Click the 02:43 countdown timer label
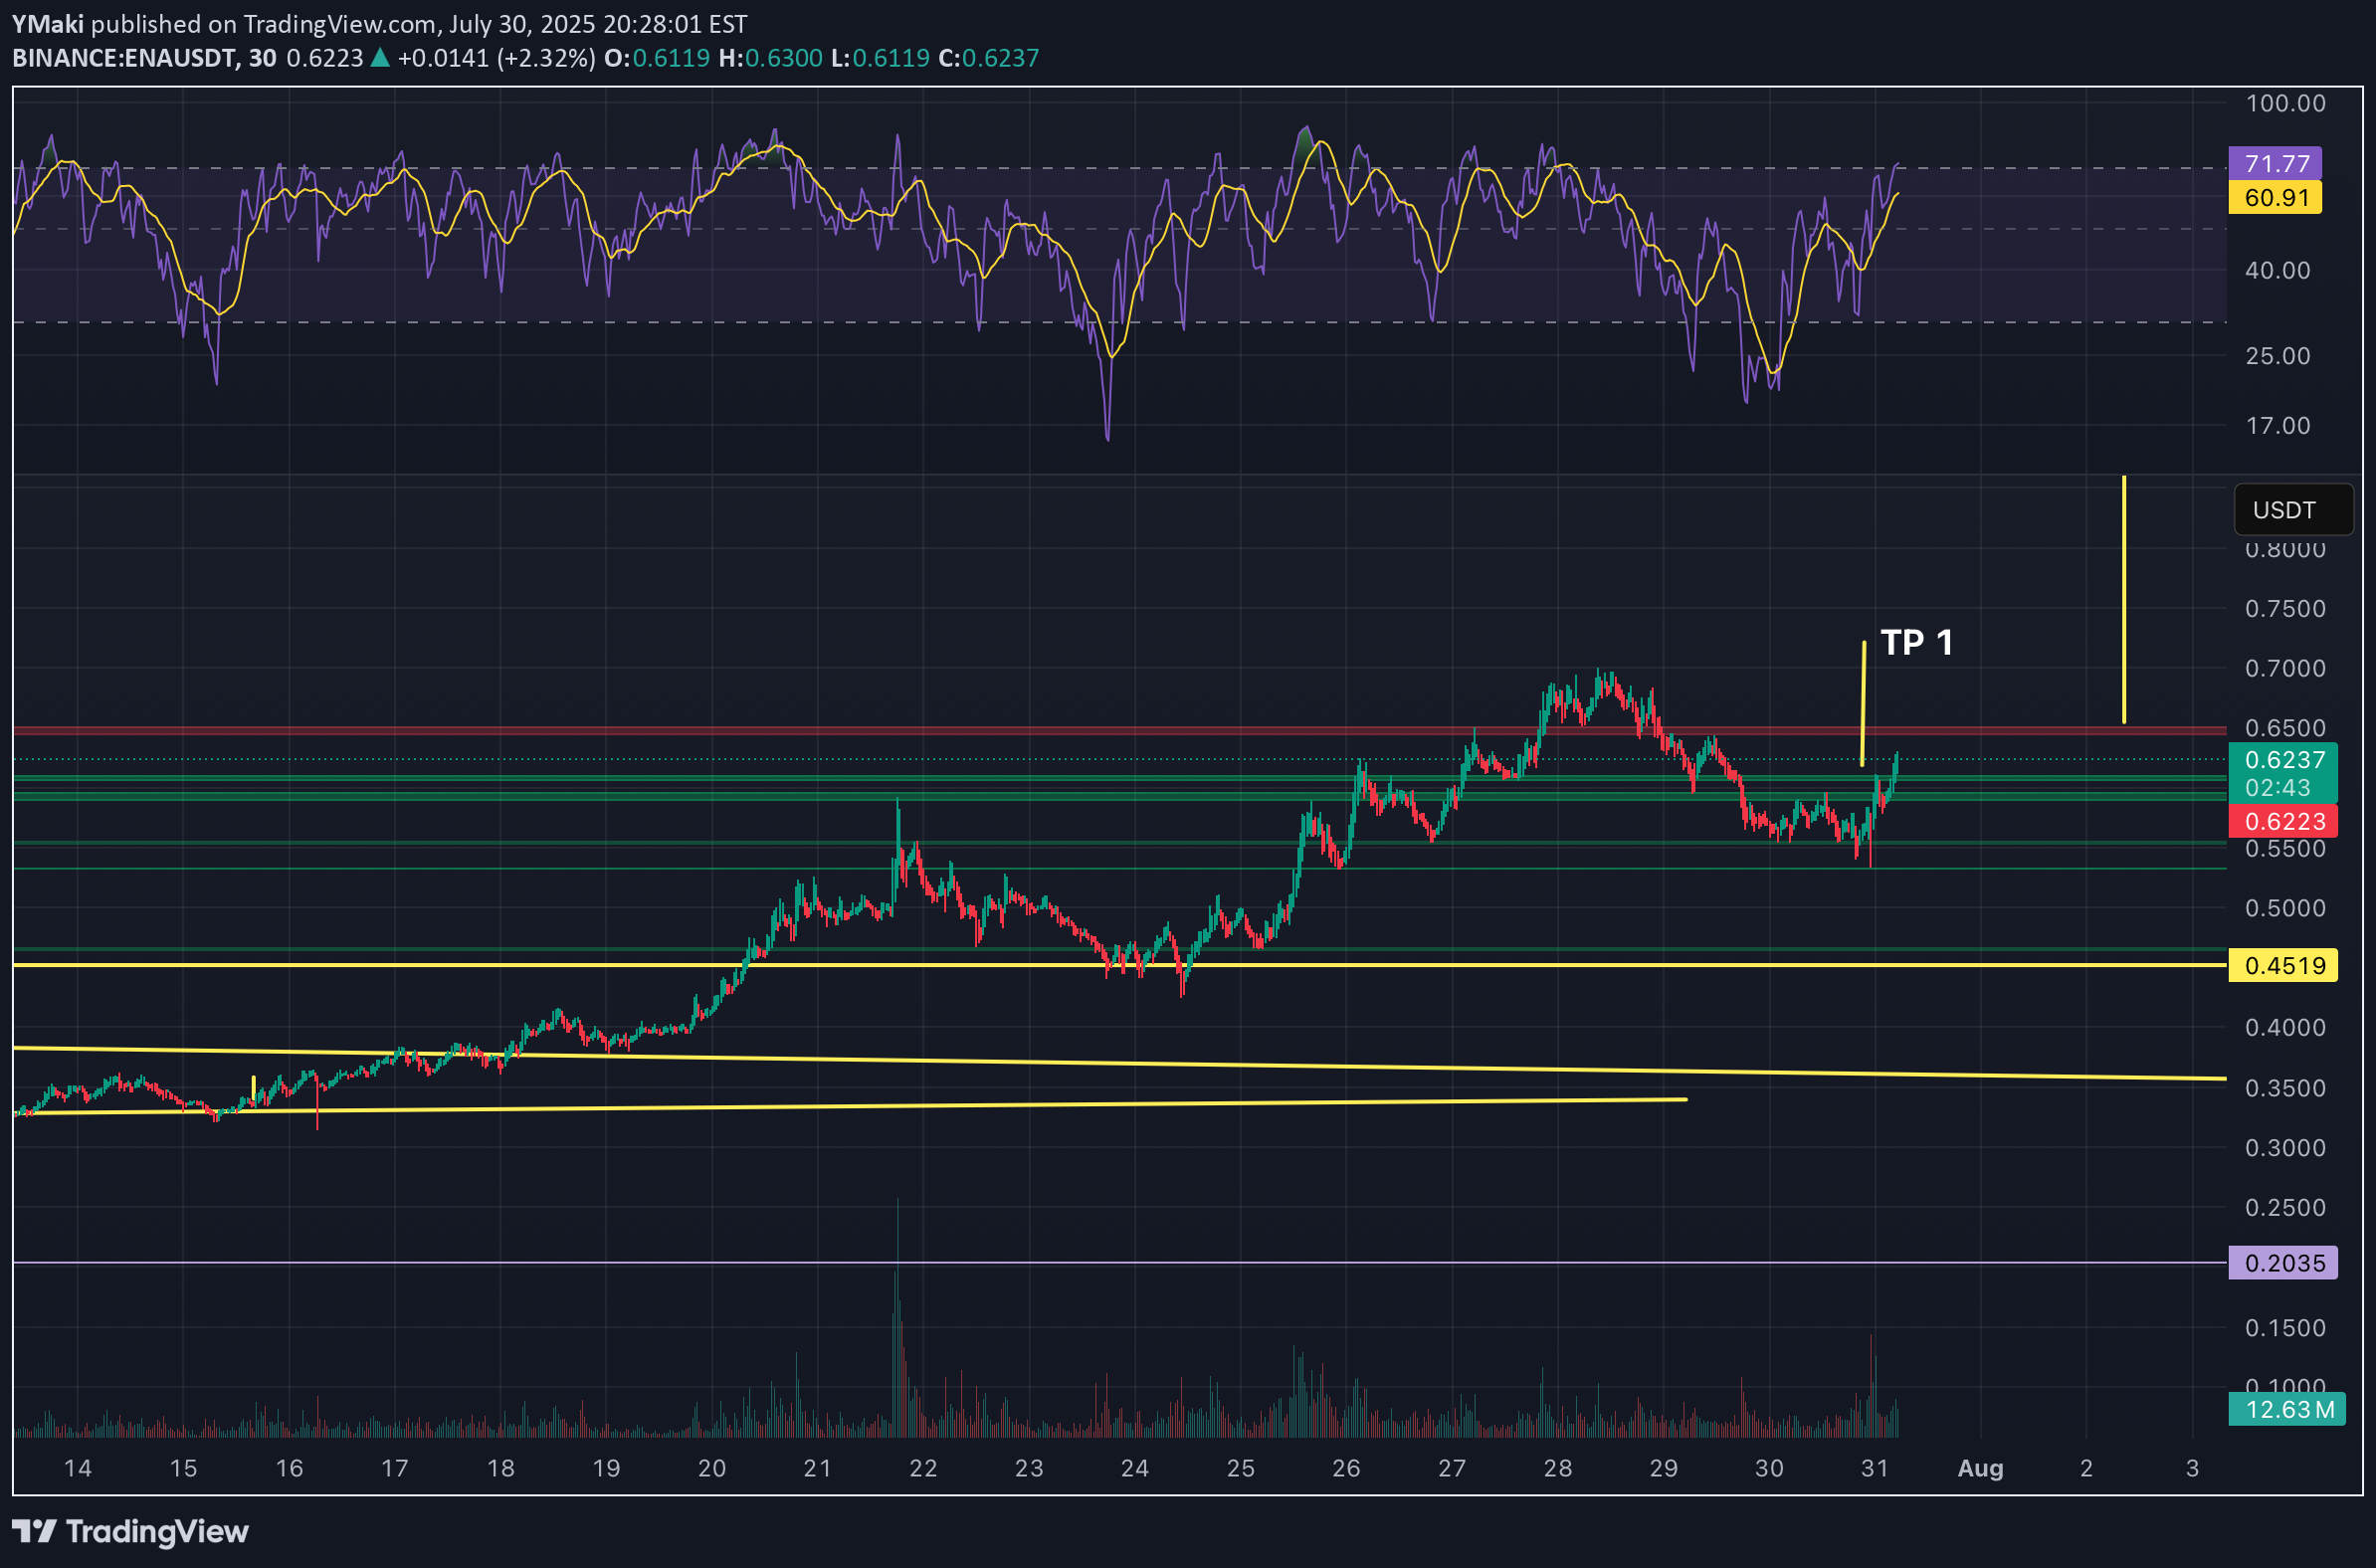The height and width of the screenshot is (1568, 2376). click(x=2278, y=788)
